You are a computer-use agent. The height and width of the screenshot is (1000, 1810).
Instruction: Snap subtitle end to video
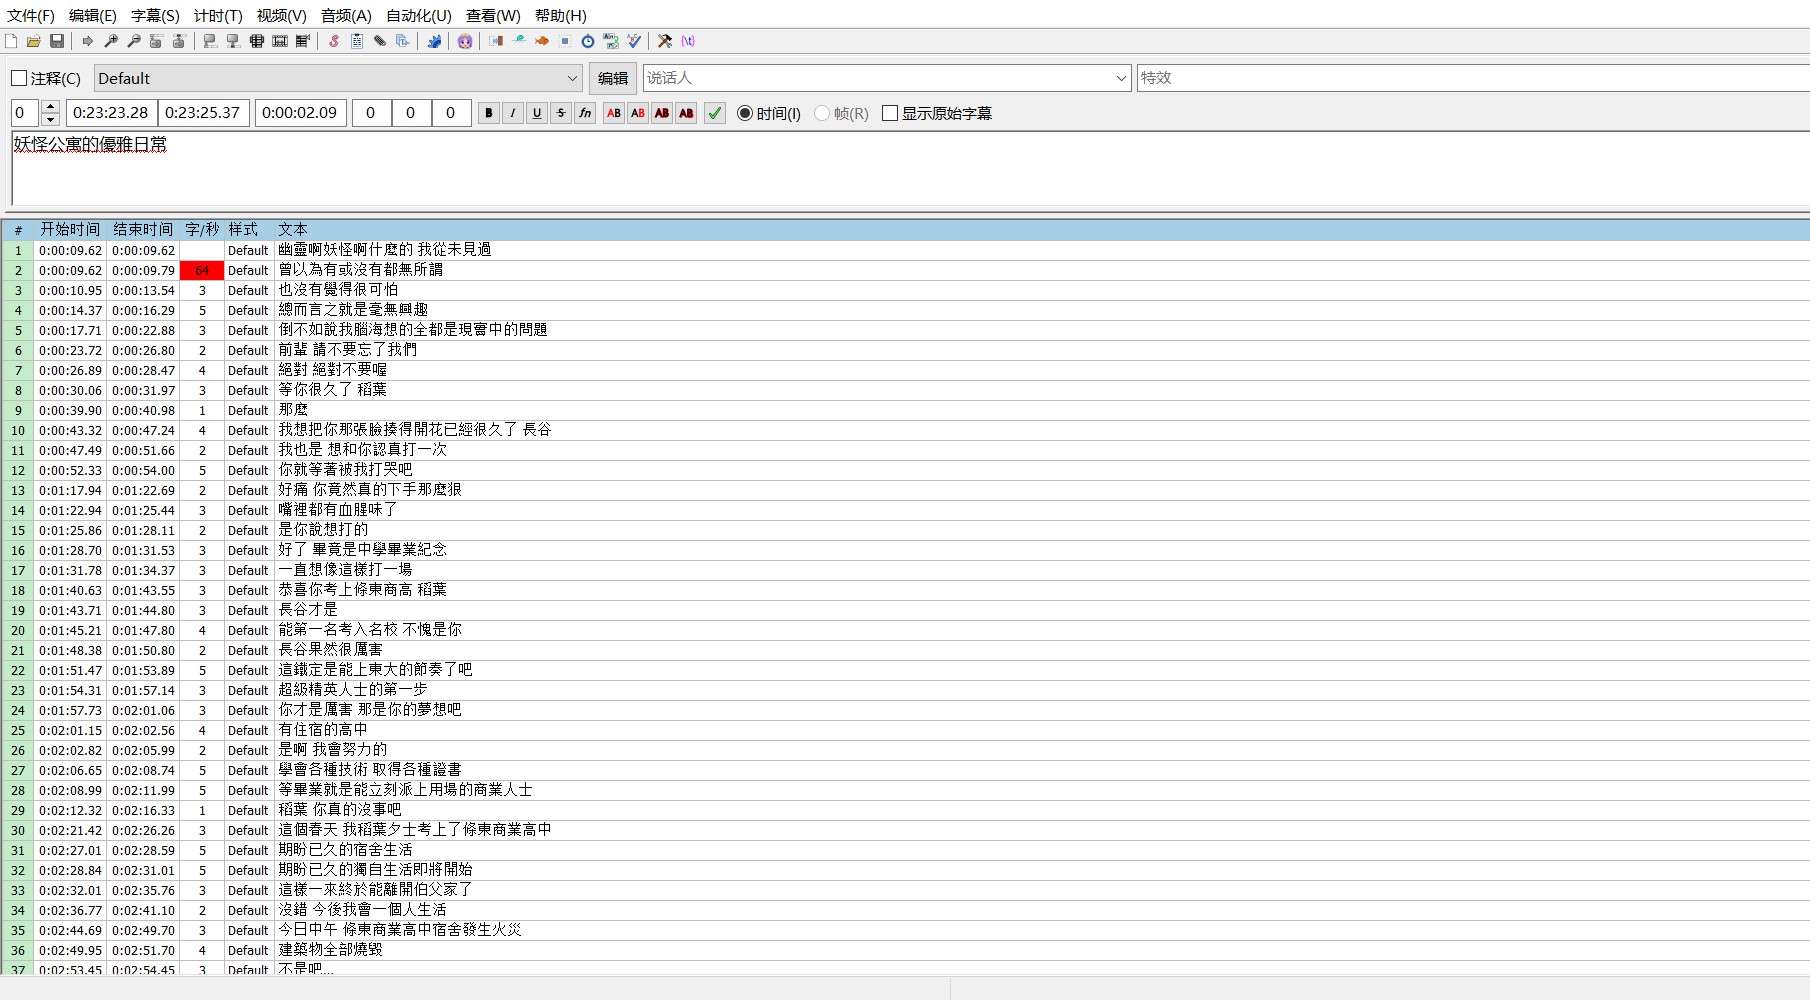pyautogui.click(x=233, y=41)
